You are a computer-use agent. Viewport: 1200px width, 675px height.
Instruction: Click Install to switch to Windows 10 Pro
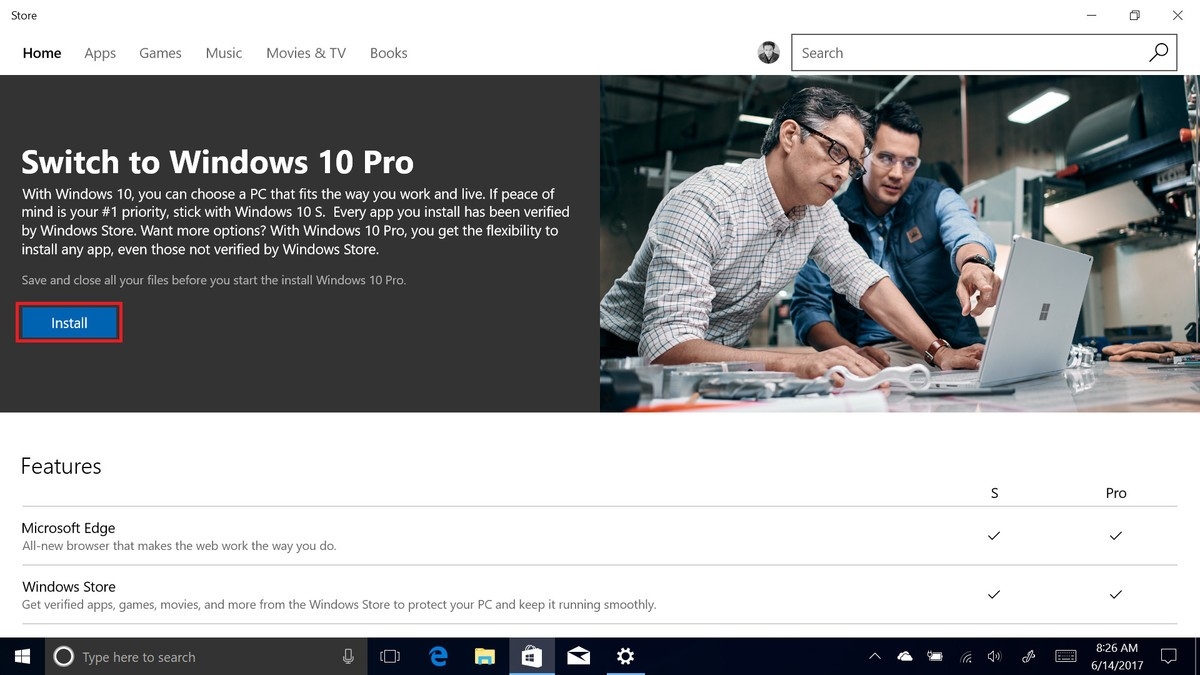[x=68, y=322]
